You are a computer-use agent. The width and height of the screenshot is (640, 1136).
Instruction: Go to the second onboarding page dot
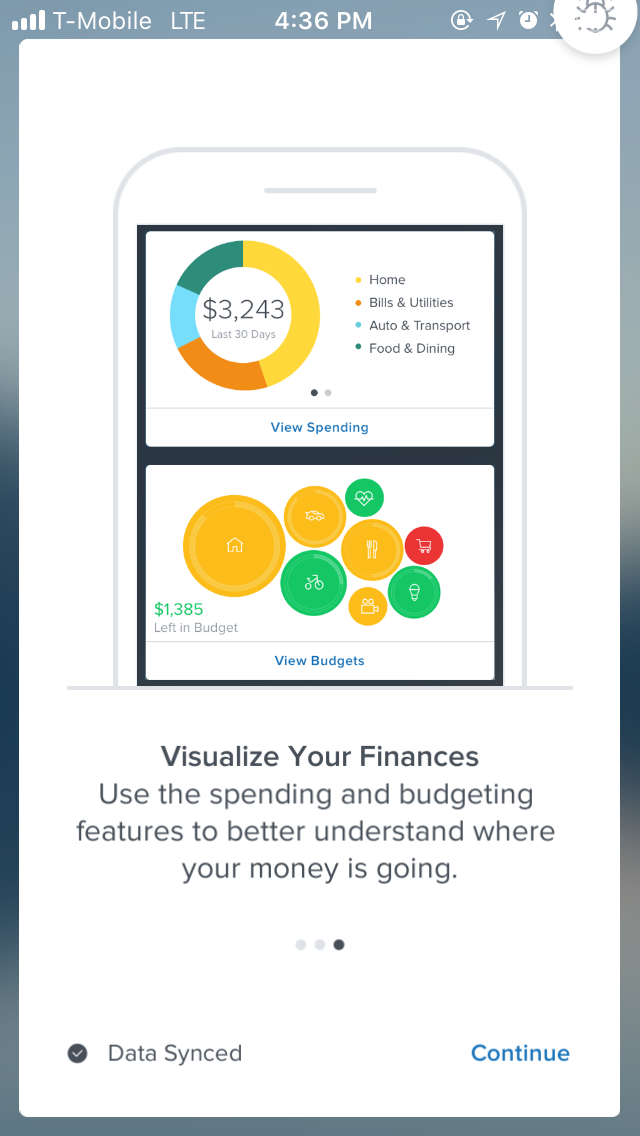click(x=320, y=945)
